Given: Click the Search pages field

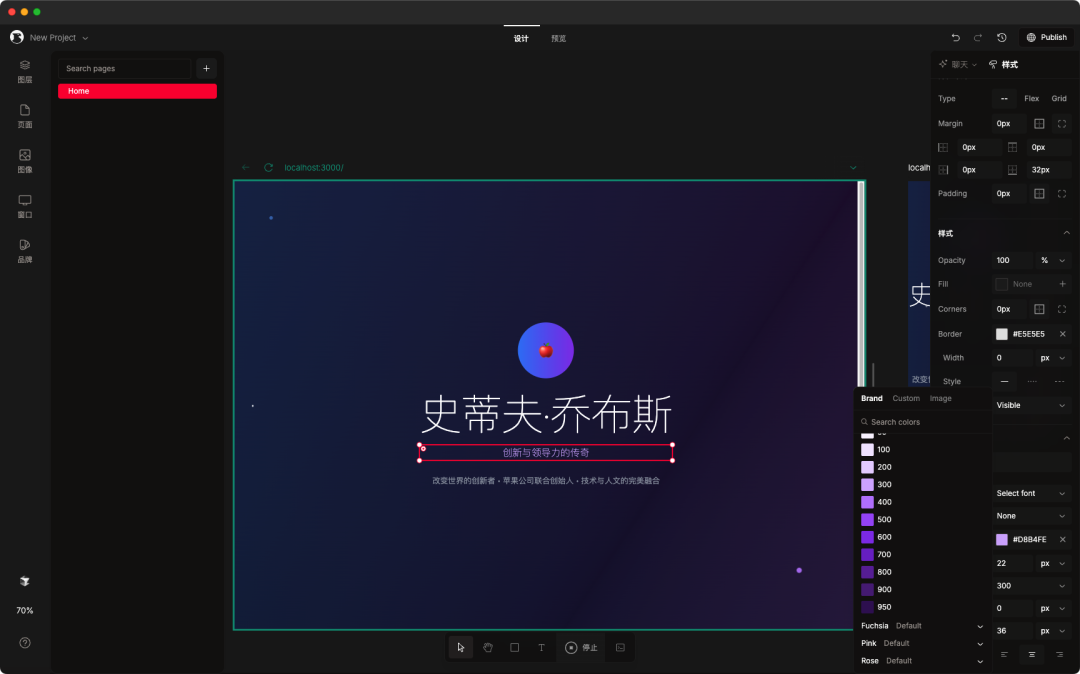Looking at the screenshot, I should point(124,68).
